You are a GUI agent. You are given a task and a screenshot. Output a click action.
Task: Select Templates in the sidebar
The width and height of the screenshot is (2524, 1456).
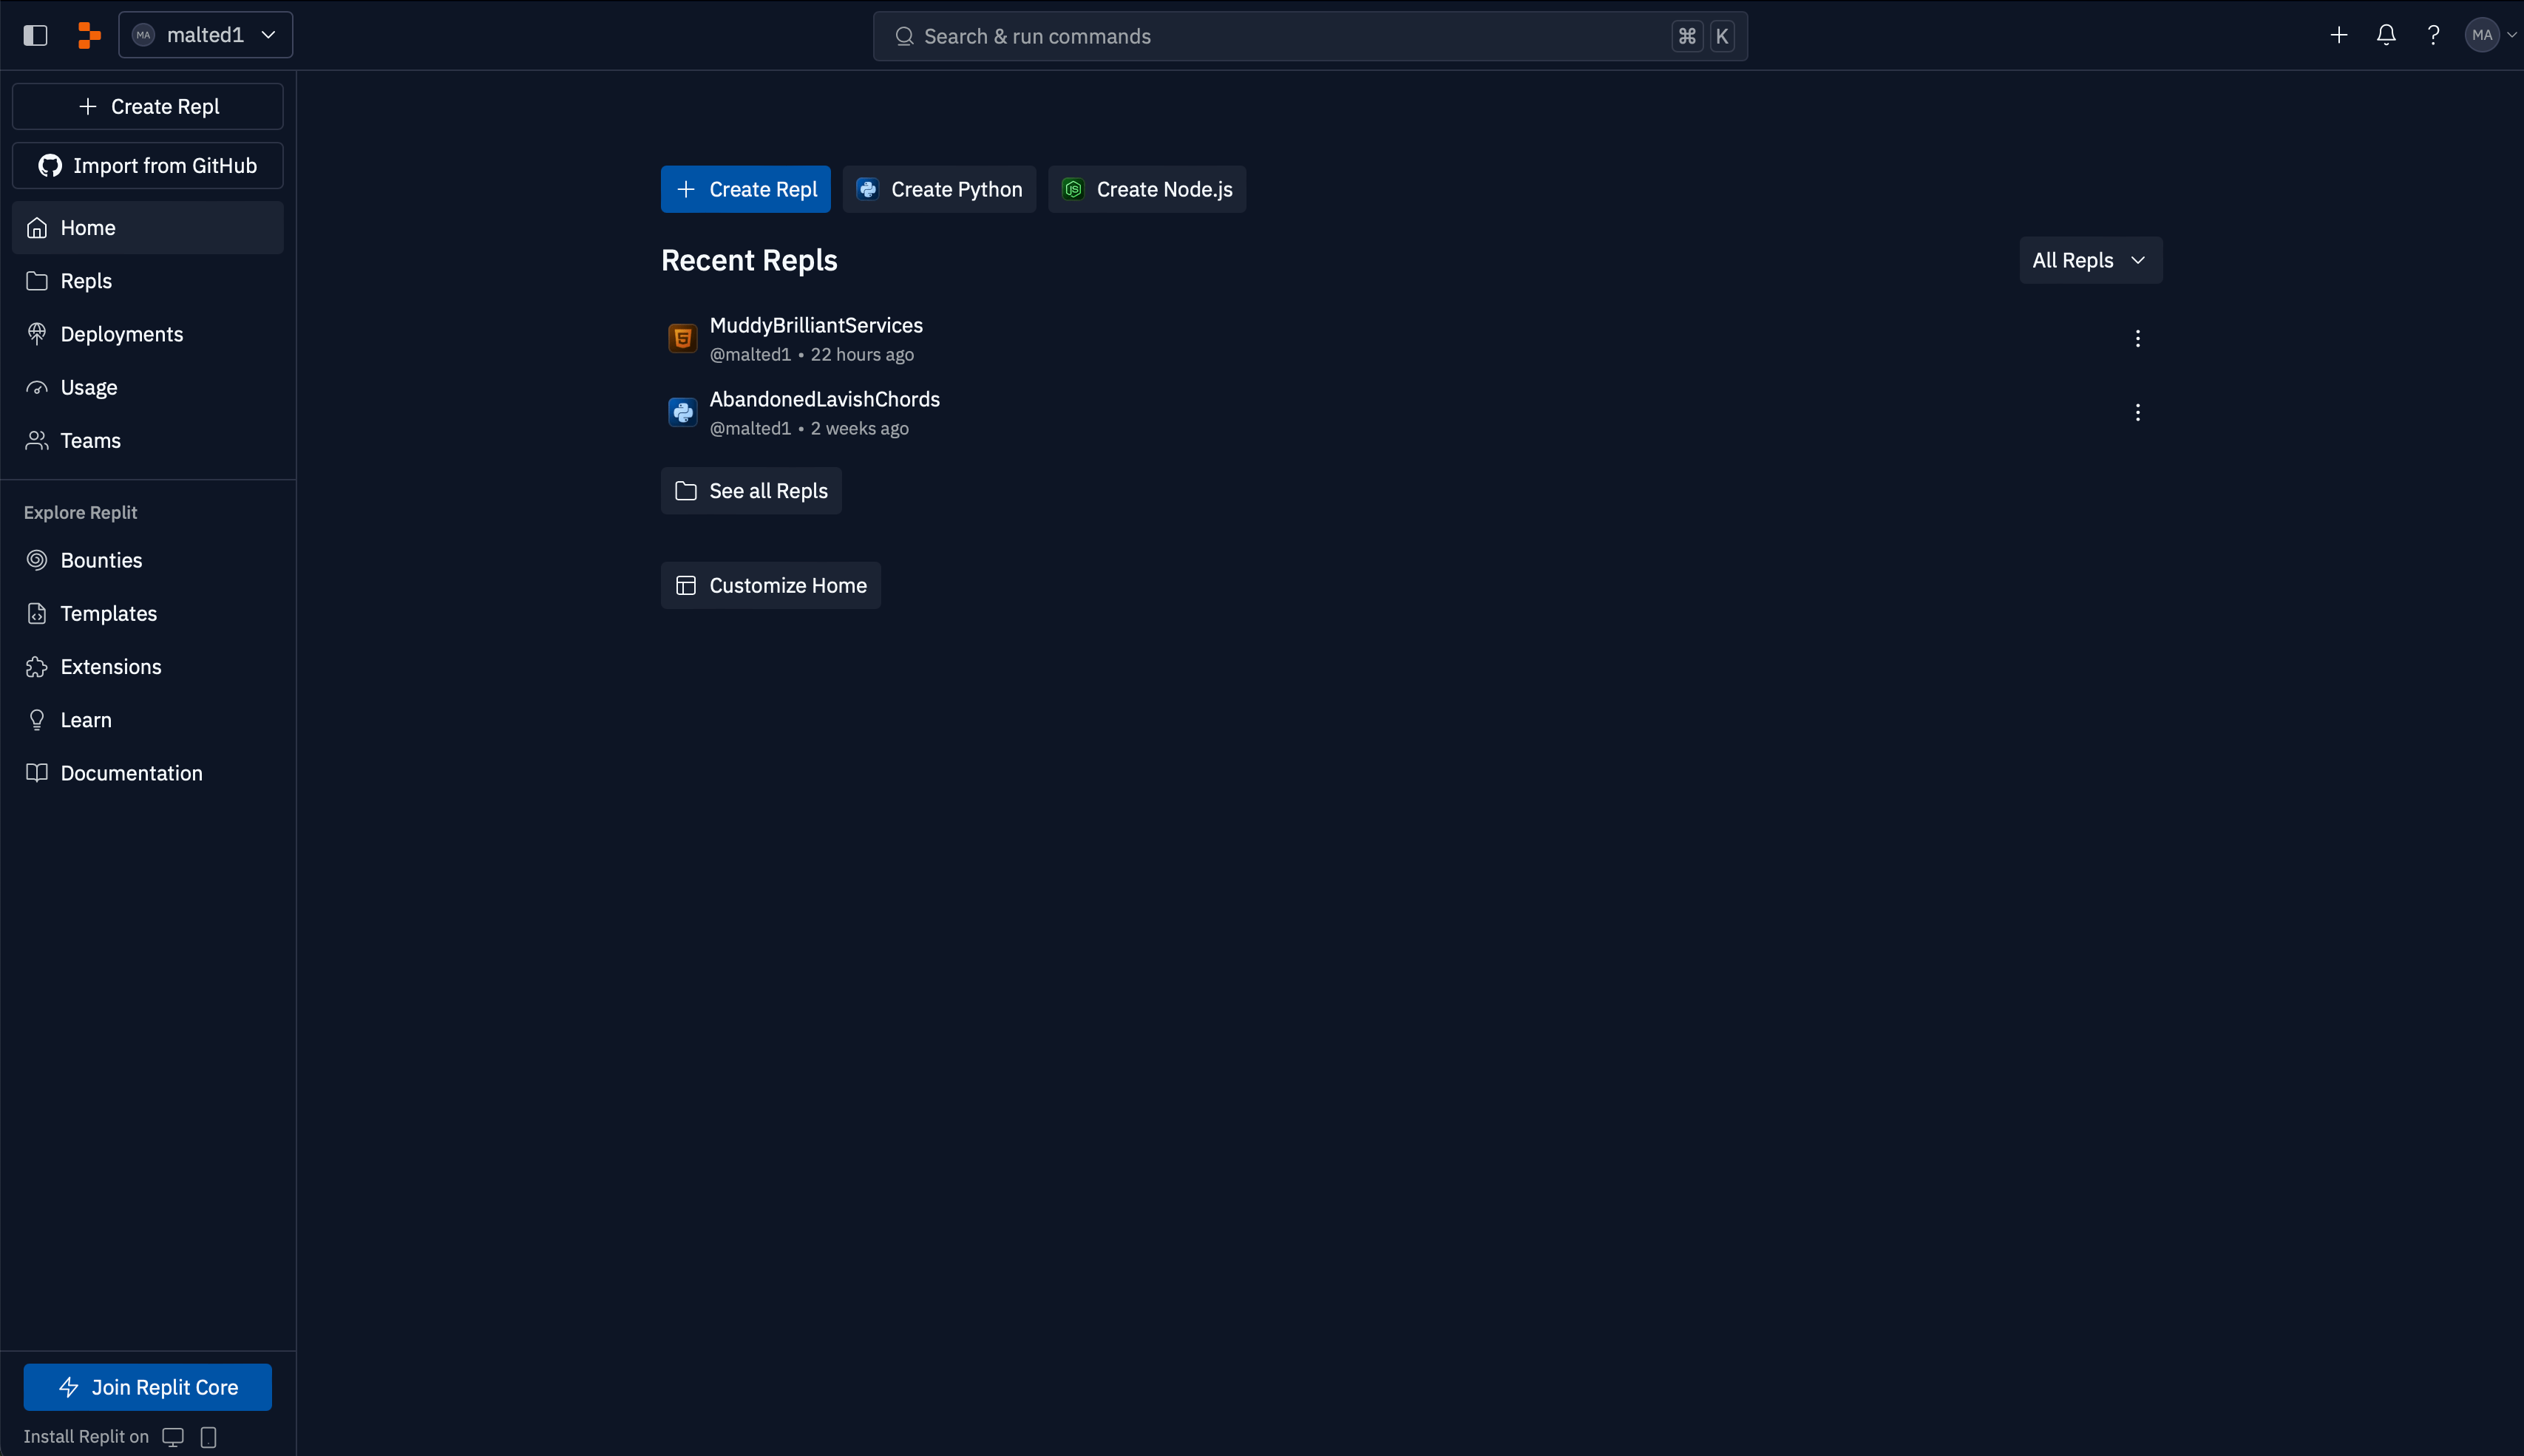pyautogui.click(x=108, y=613)
